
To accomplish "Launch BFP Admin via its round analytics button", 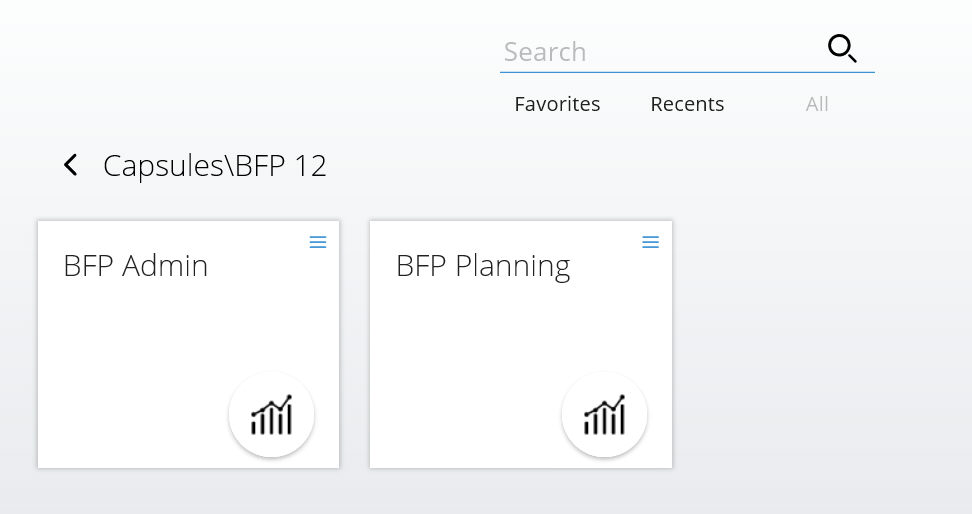I will (272, 415).
